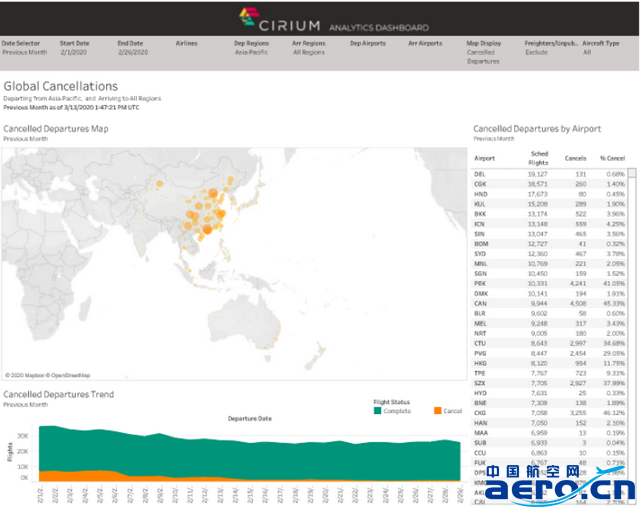Select the BLR airport row
Screen dimensions: 640x512
point(549,314)
